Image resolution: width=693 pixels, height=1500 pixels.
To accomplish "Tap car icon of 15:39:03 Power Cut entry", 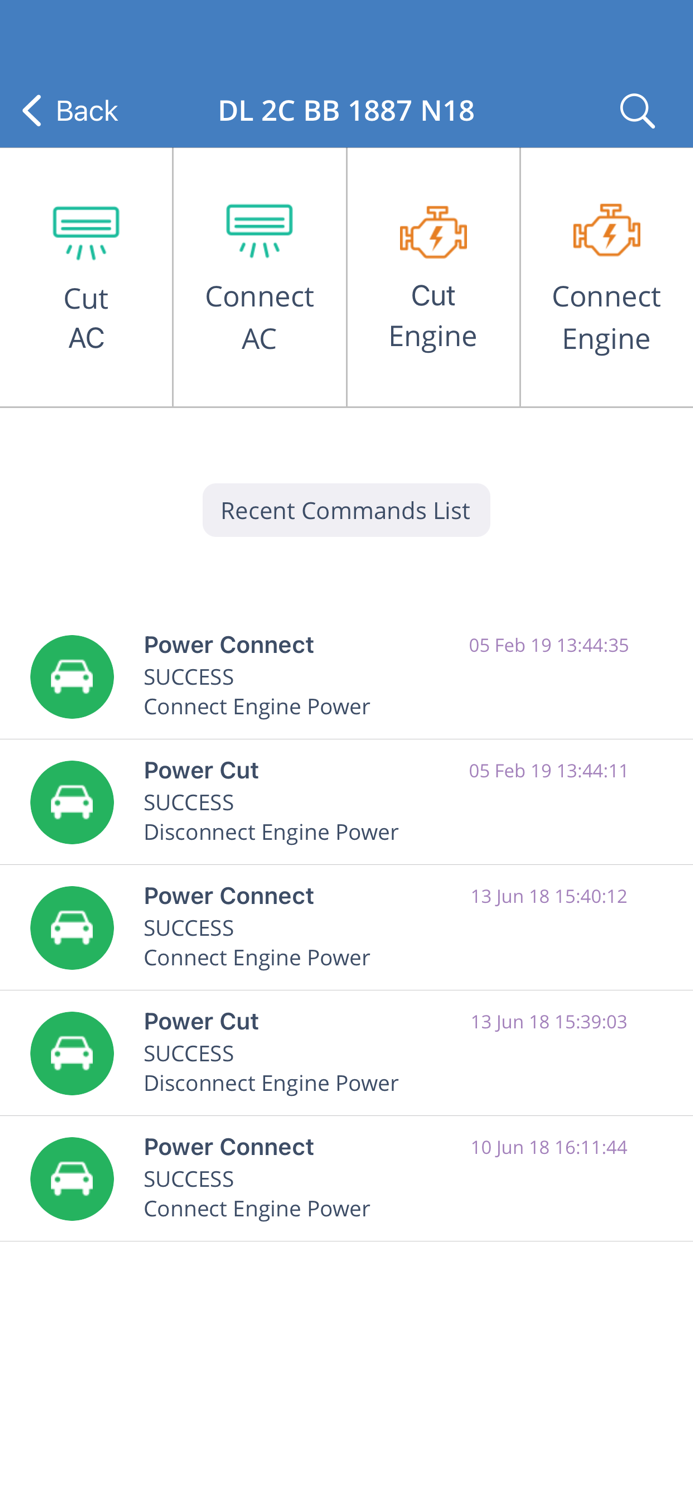I will point(72,1053).
